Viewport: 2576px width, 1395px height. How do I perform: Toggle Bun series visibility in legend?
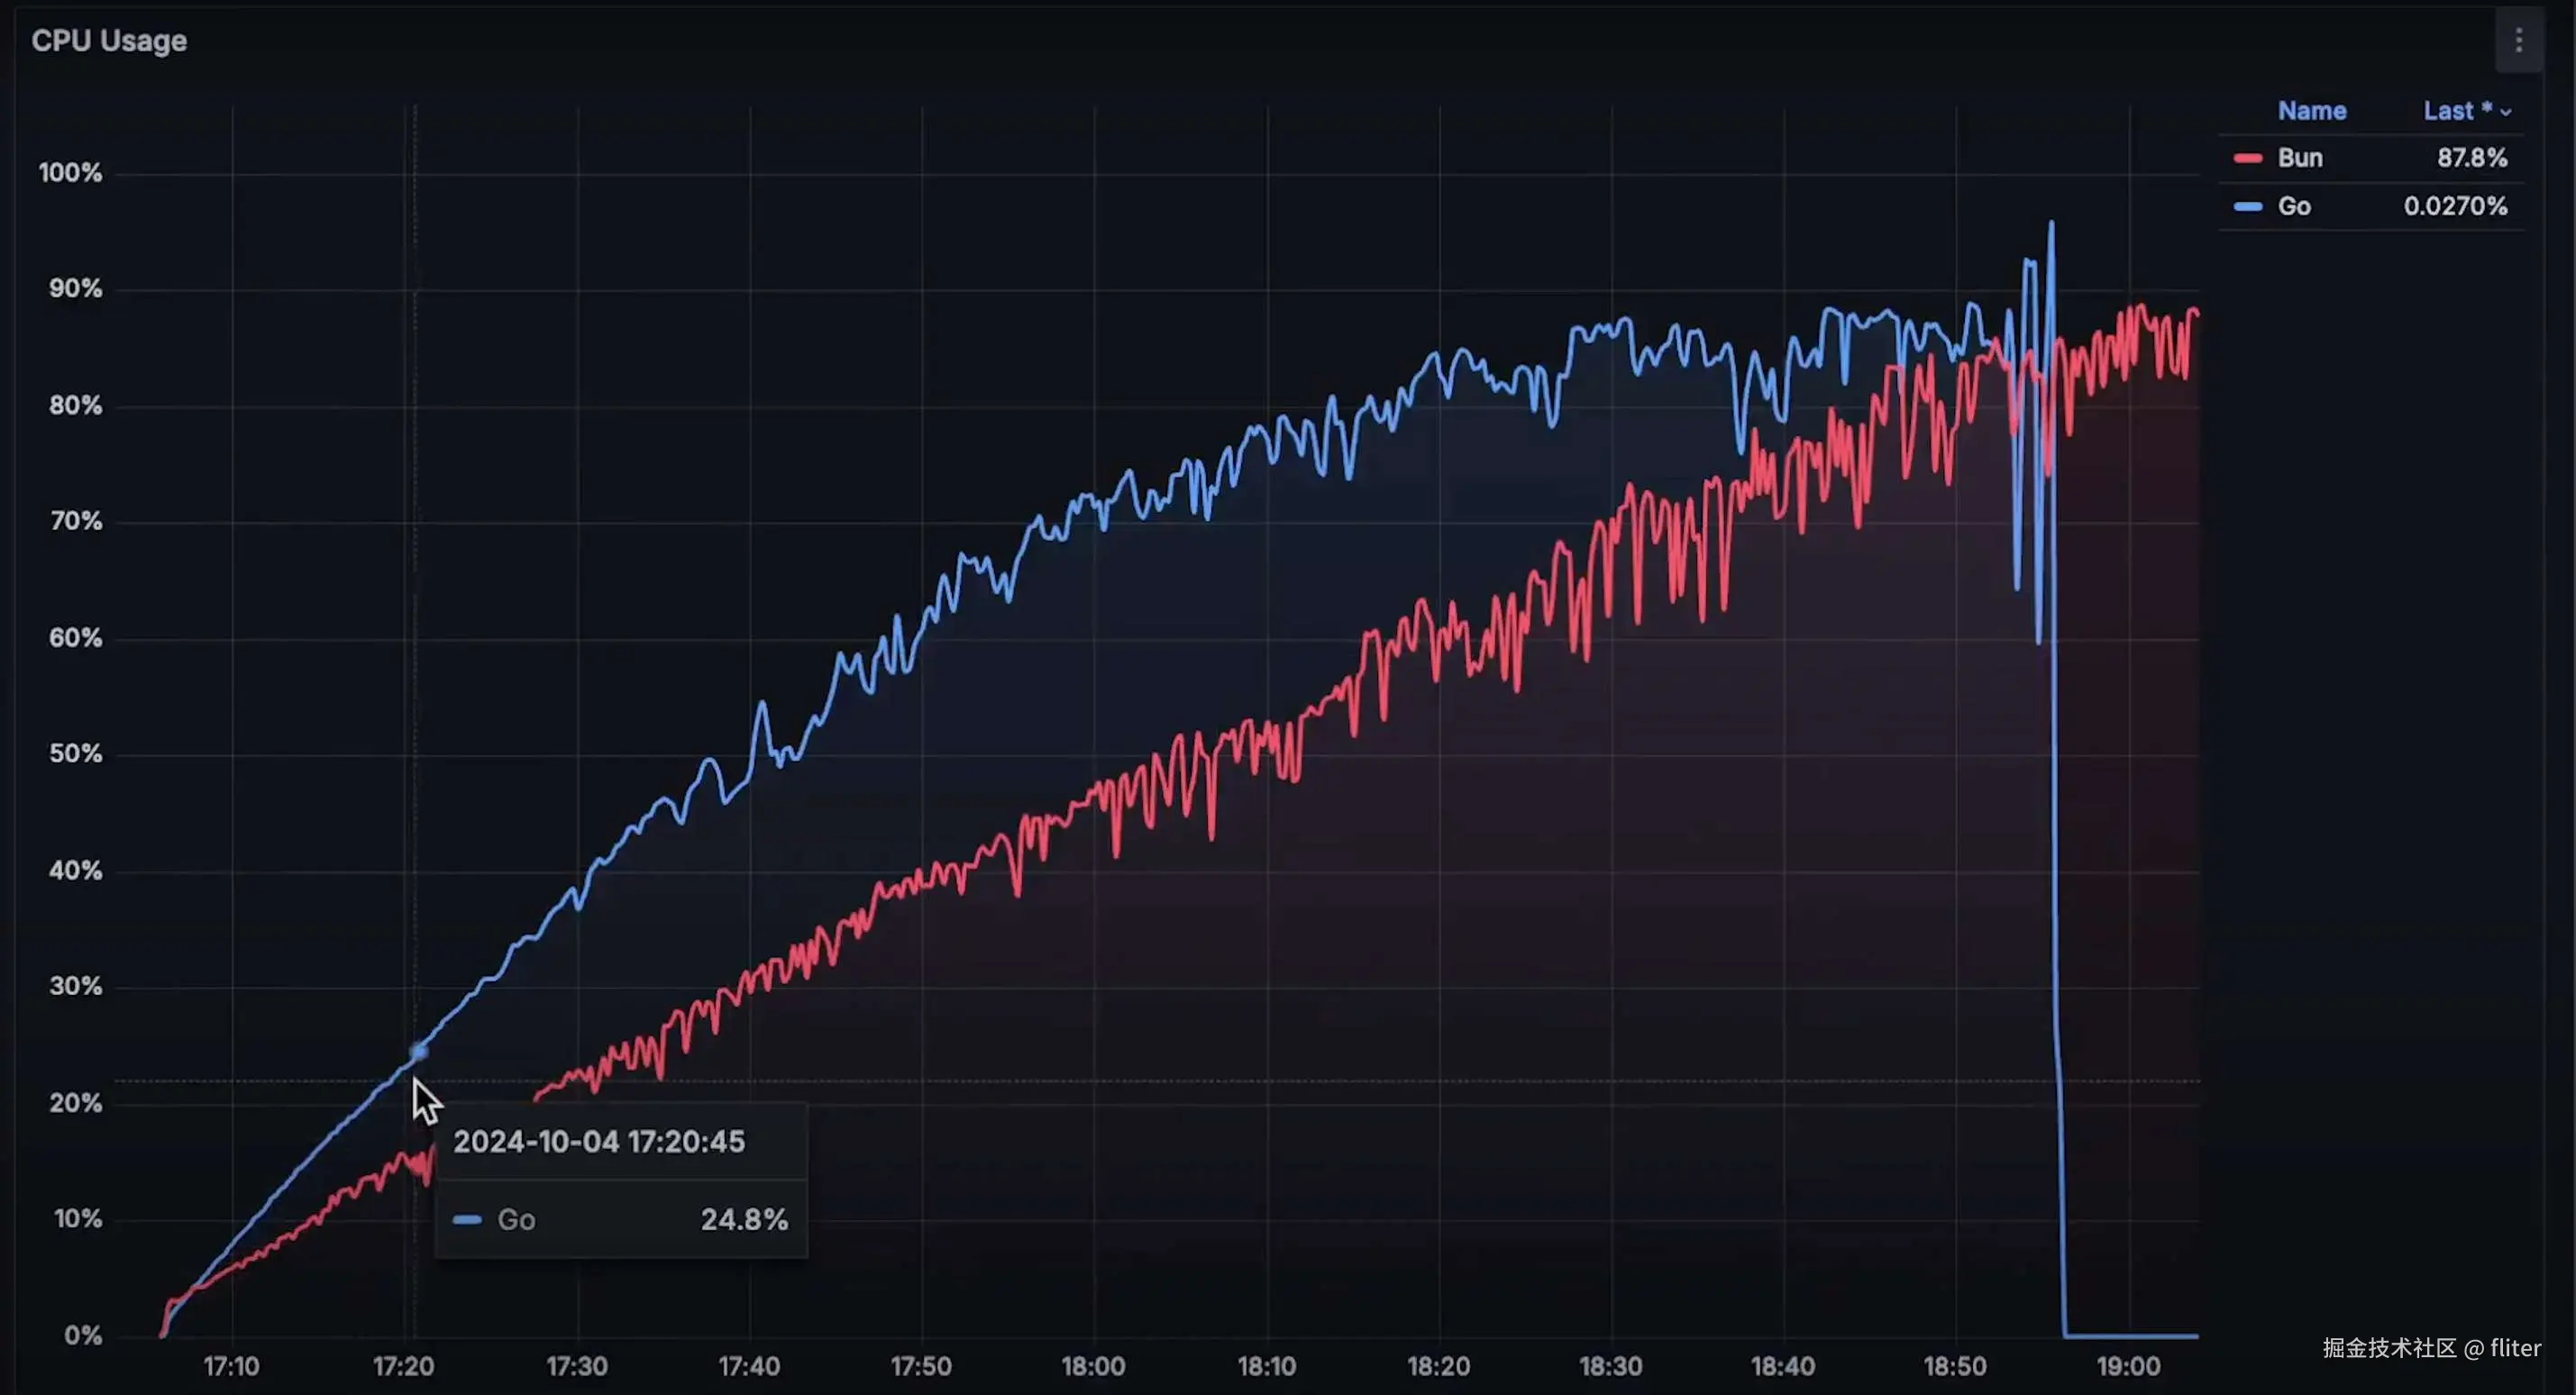pyautogui.click(x=2299, y=158)
